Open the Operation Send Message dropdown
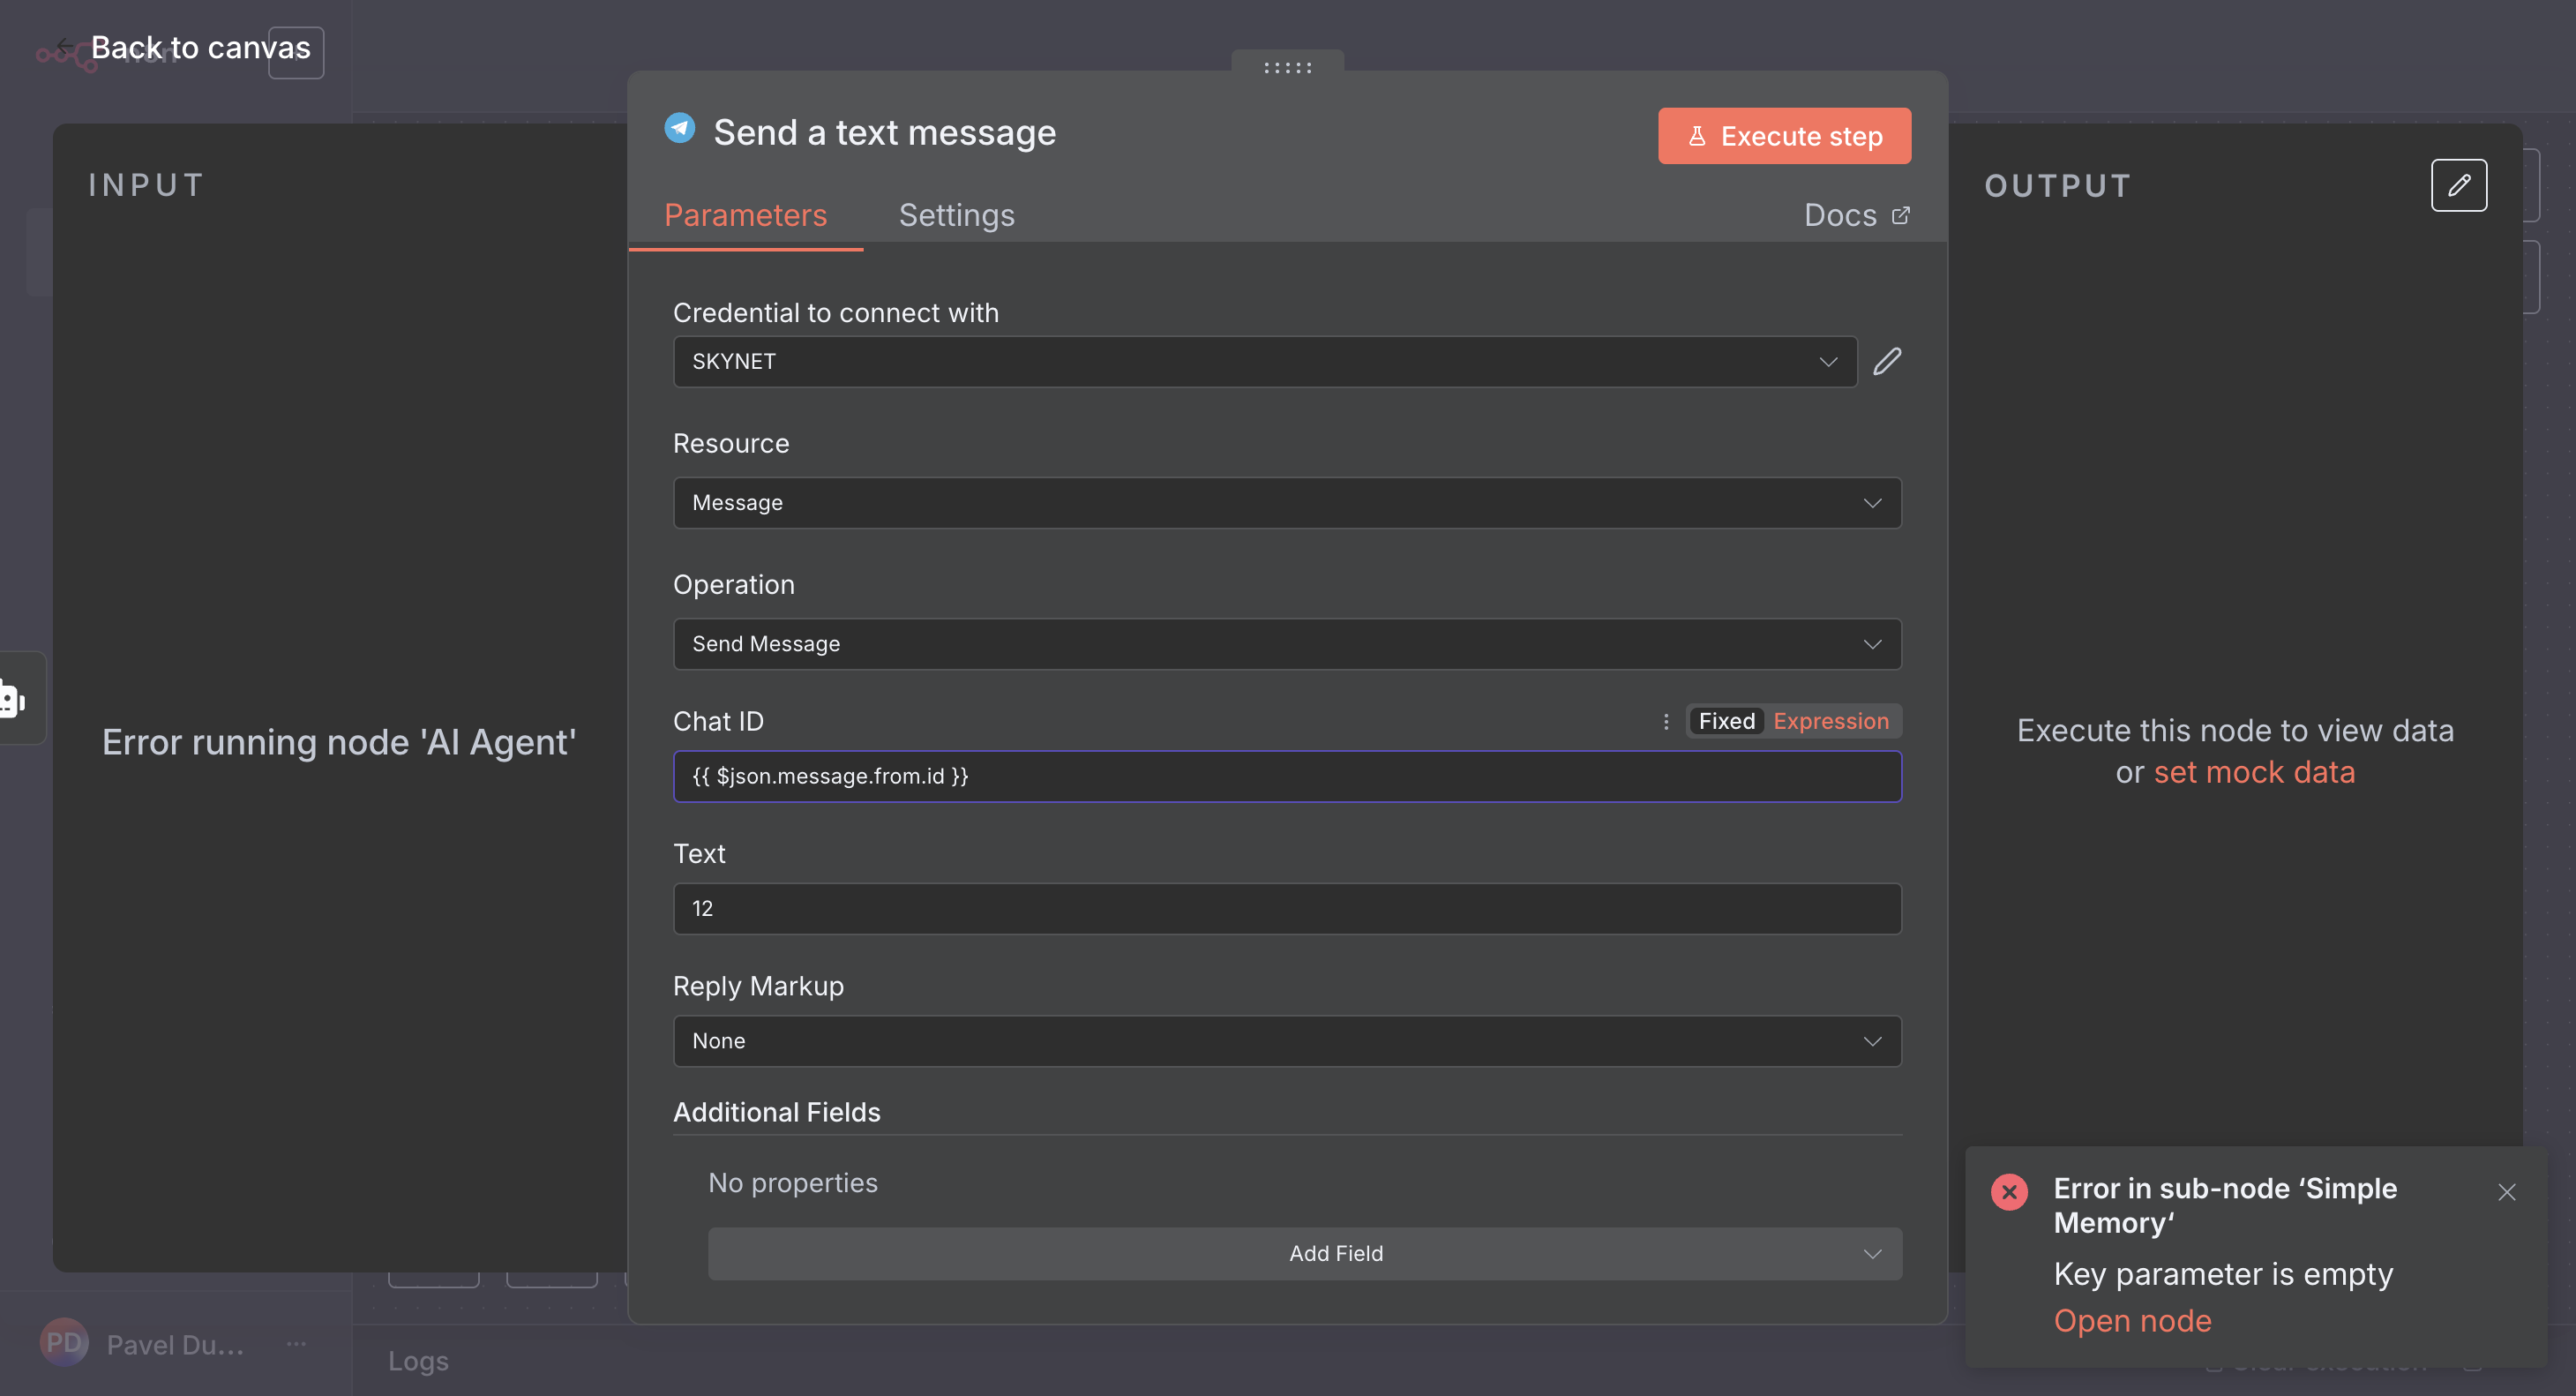 pyautogui.click(x=1287, y=644)
